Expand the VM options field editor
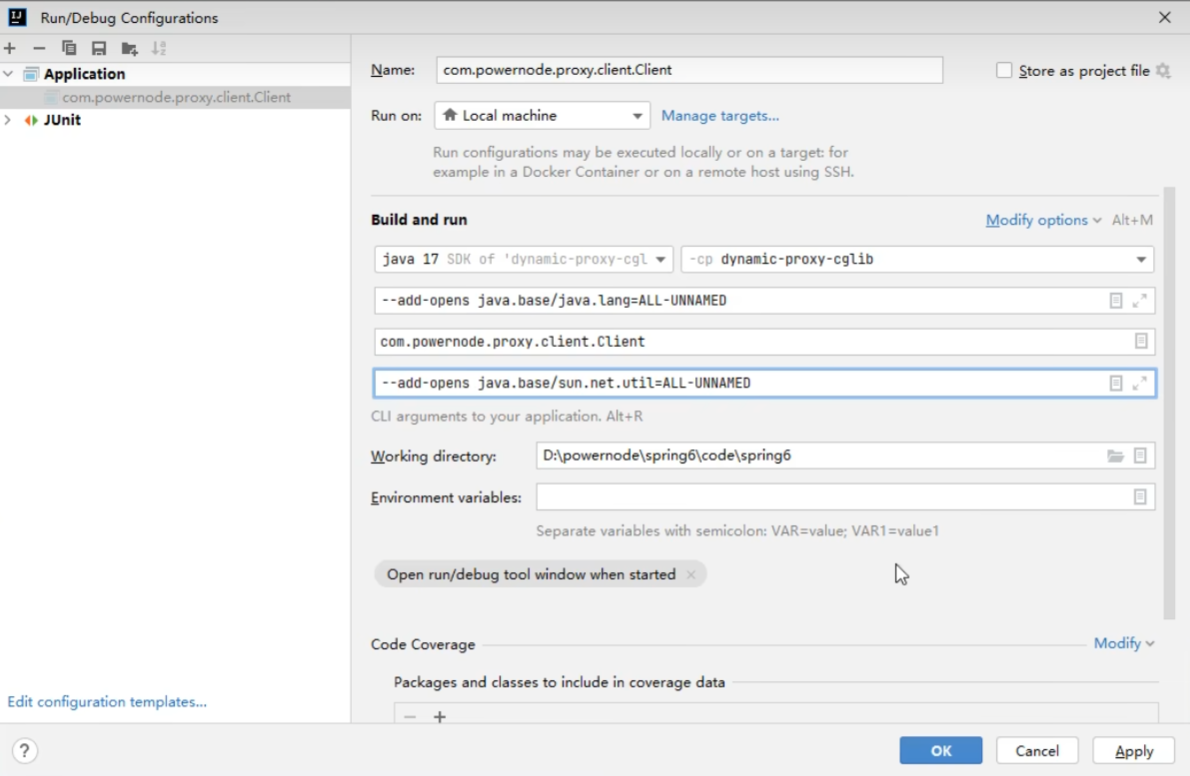 (x=1139, y=301)
